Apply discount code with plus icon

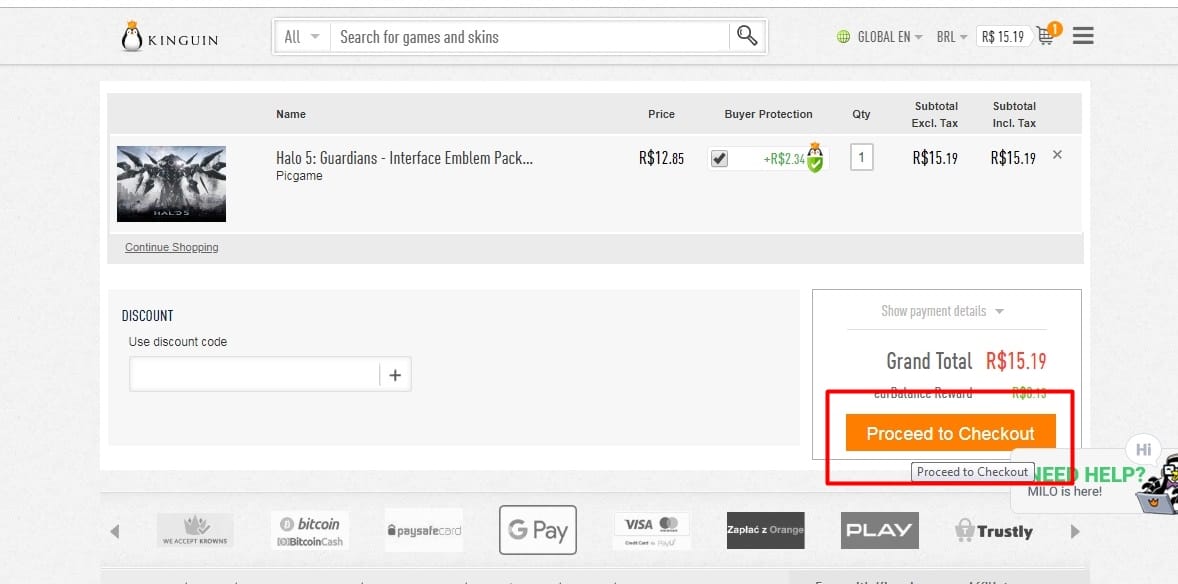[395, 374]
